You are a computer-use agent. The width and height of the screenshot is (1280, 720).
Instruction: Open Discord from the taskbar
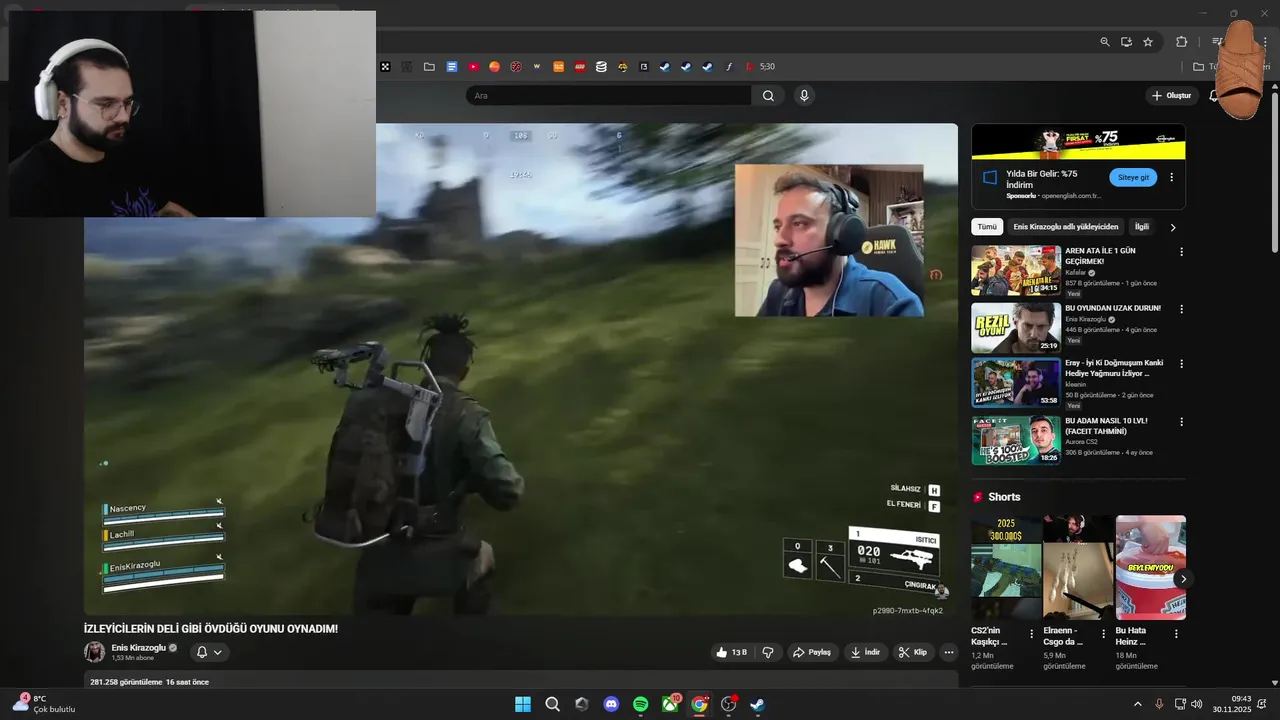pos(611,704)
